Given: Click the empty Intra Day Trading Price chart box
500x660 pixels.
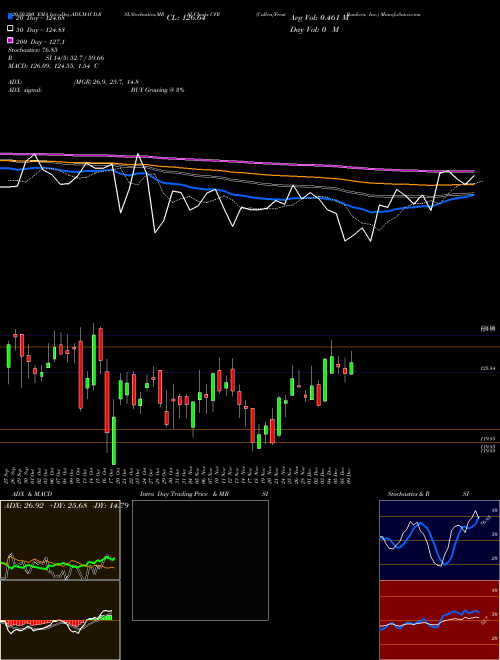Looking at the screenshot, I should pyautogui.click(x=200, y=560).
